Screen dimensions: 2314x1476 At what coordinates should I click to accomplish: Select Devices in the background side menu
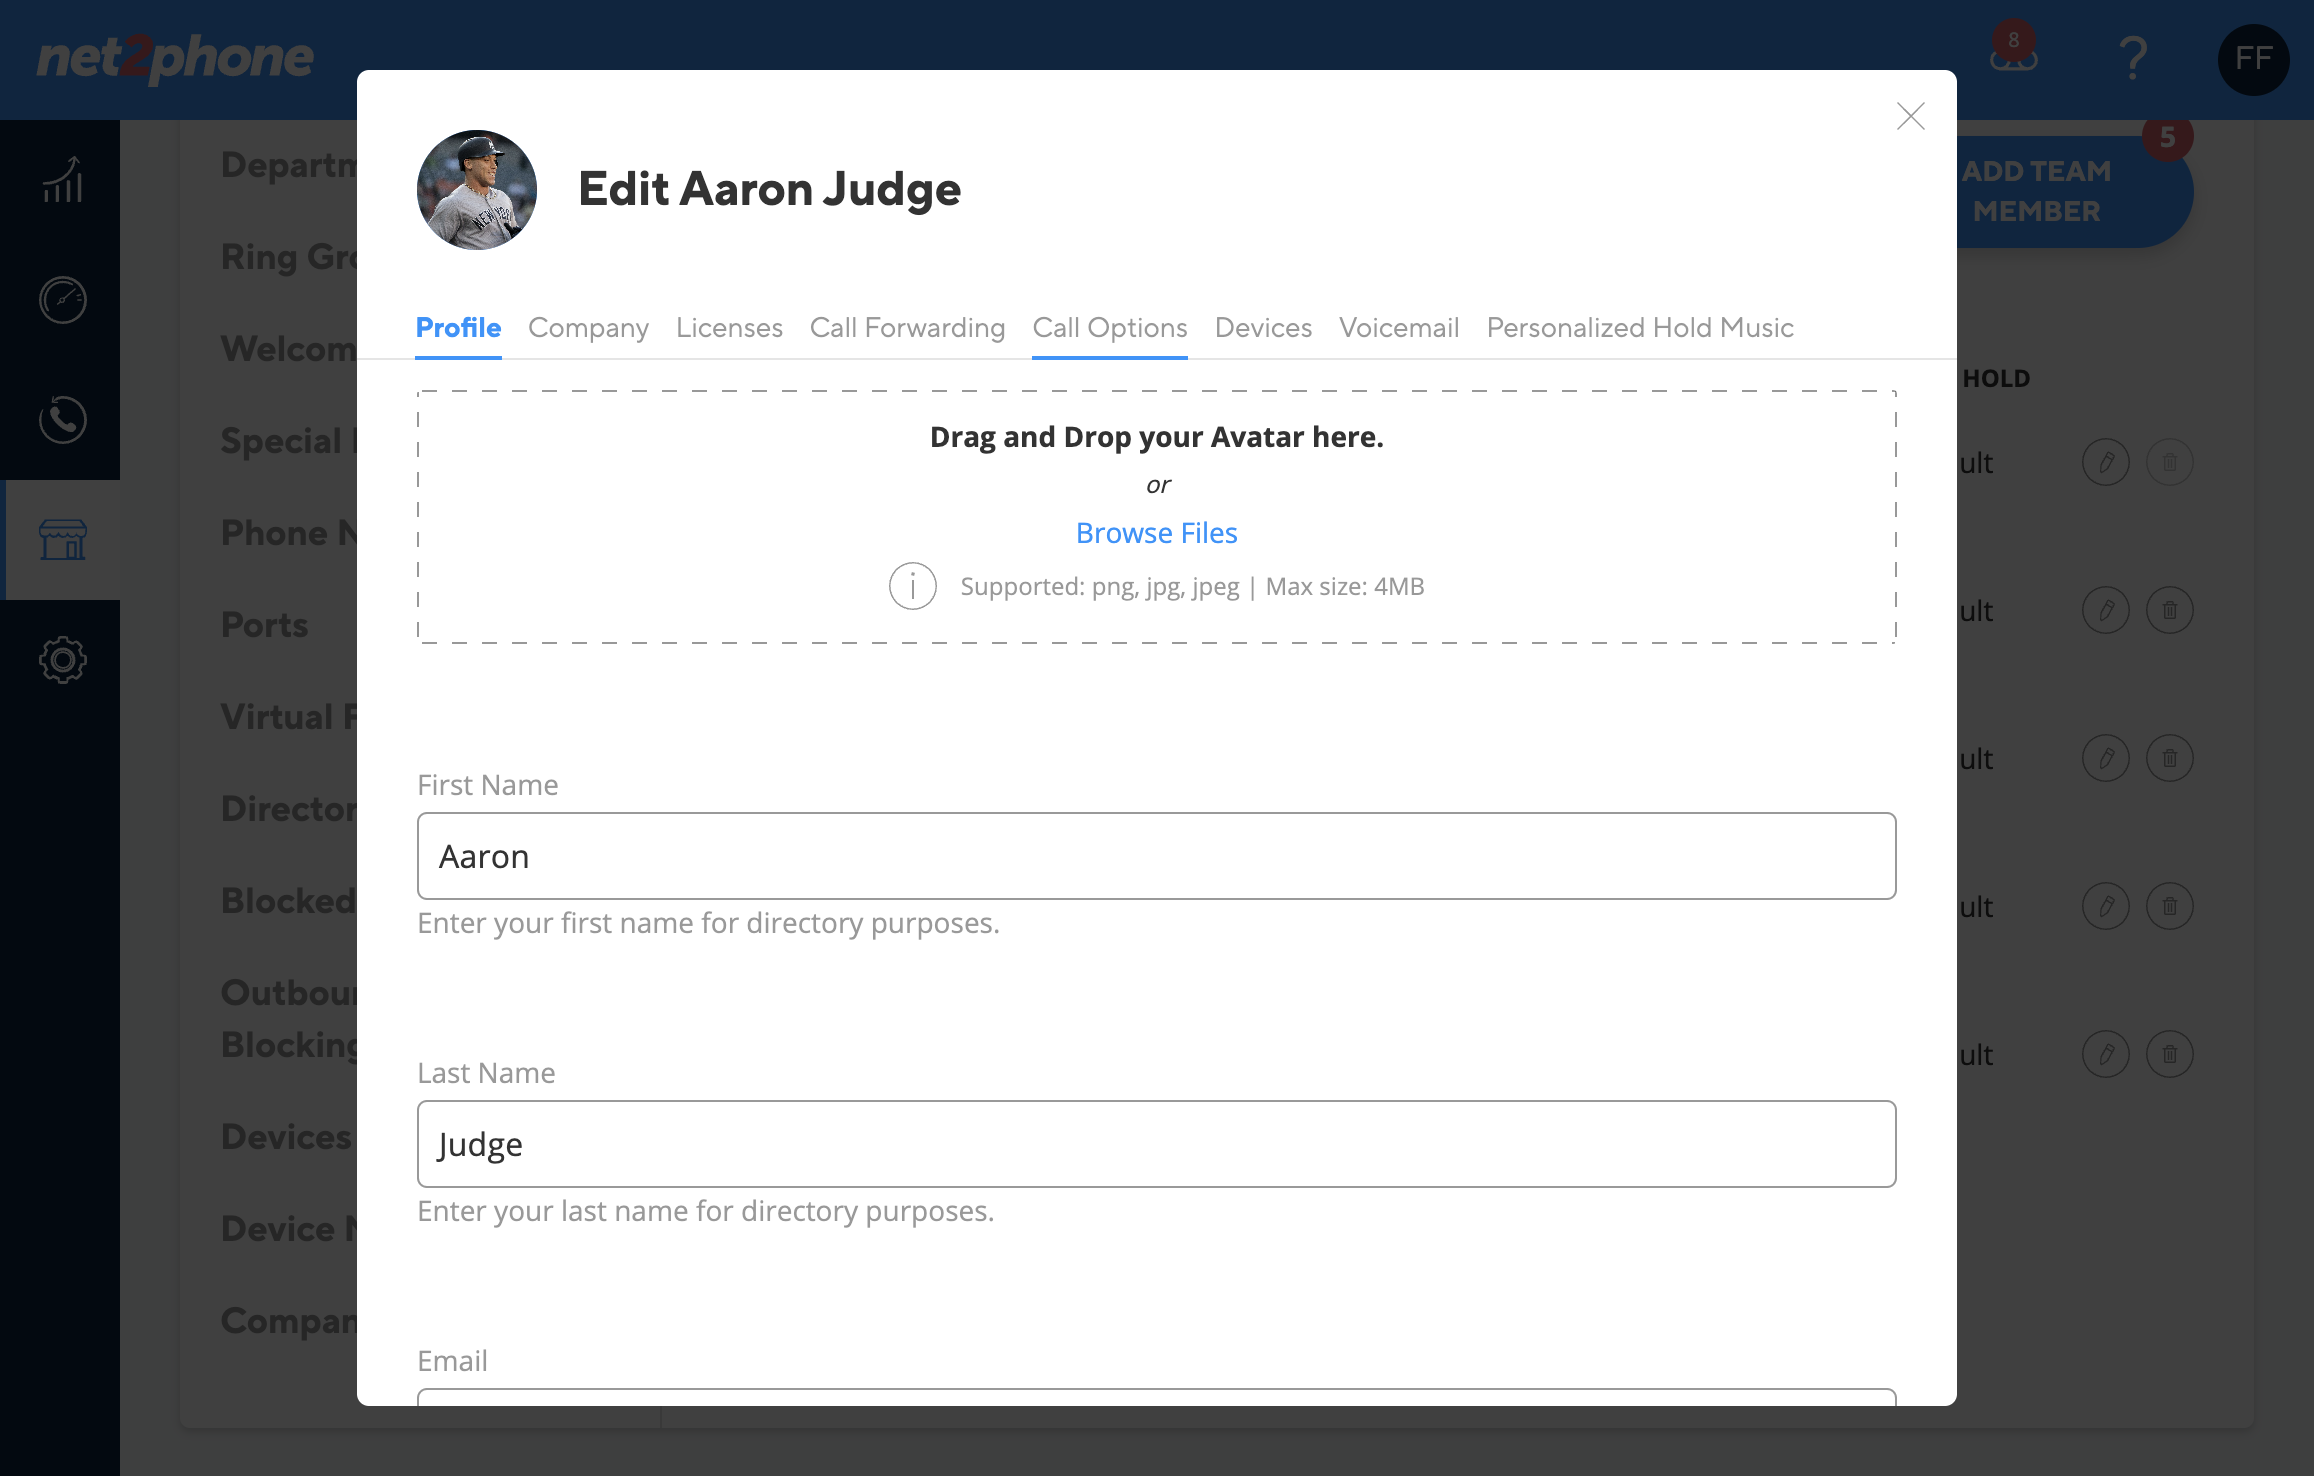click(286, 1137)
